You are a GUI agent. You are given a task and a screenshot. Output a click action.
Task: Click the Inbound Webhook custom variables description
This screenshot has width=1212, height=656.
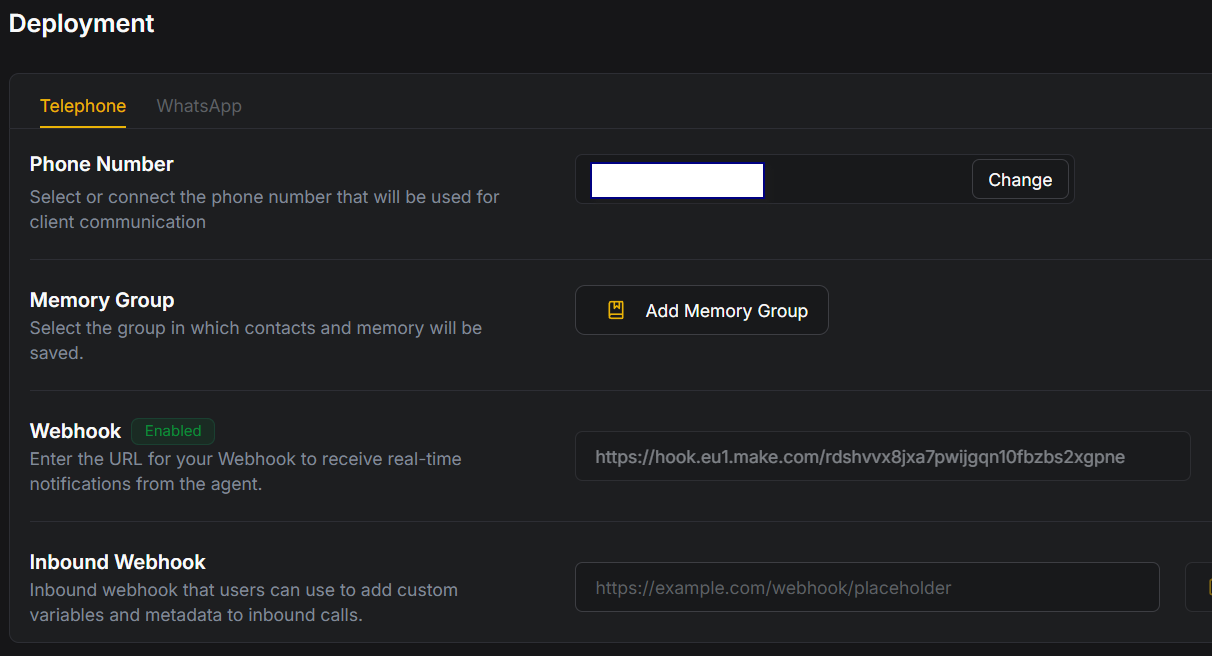tap(243, 602)
